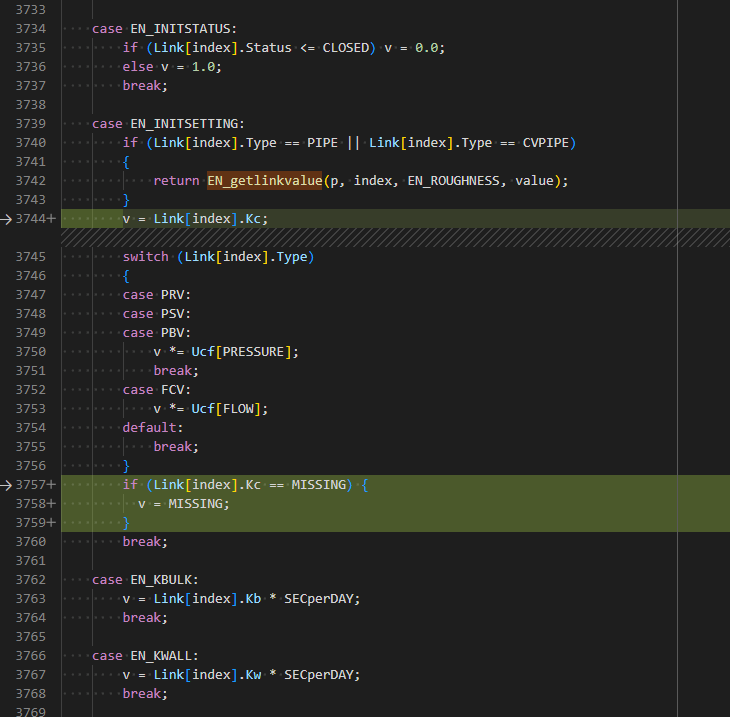Click the switch keyword on line 3745
Viewport: 730px width, 717px height.
coord(146,257)
